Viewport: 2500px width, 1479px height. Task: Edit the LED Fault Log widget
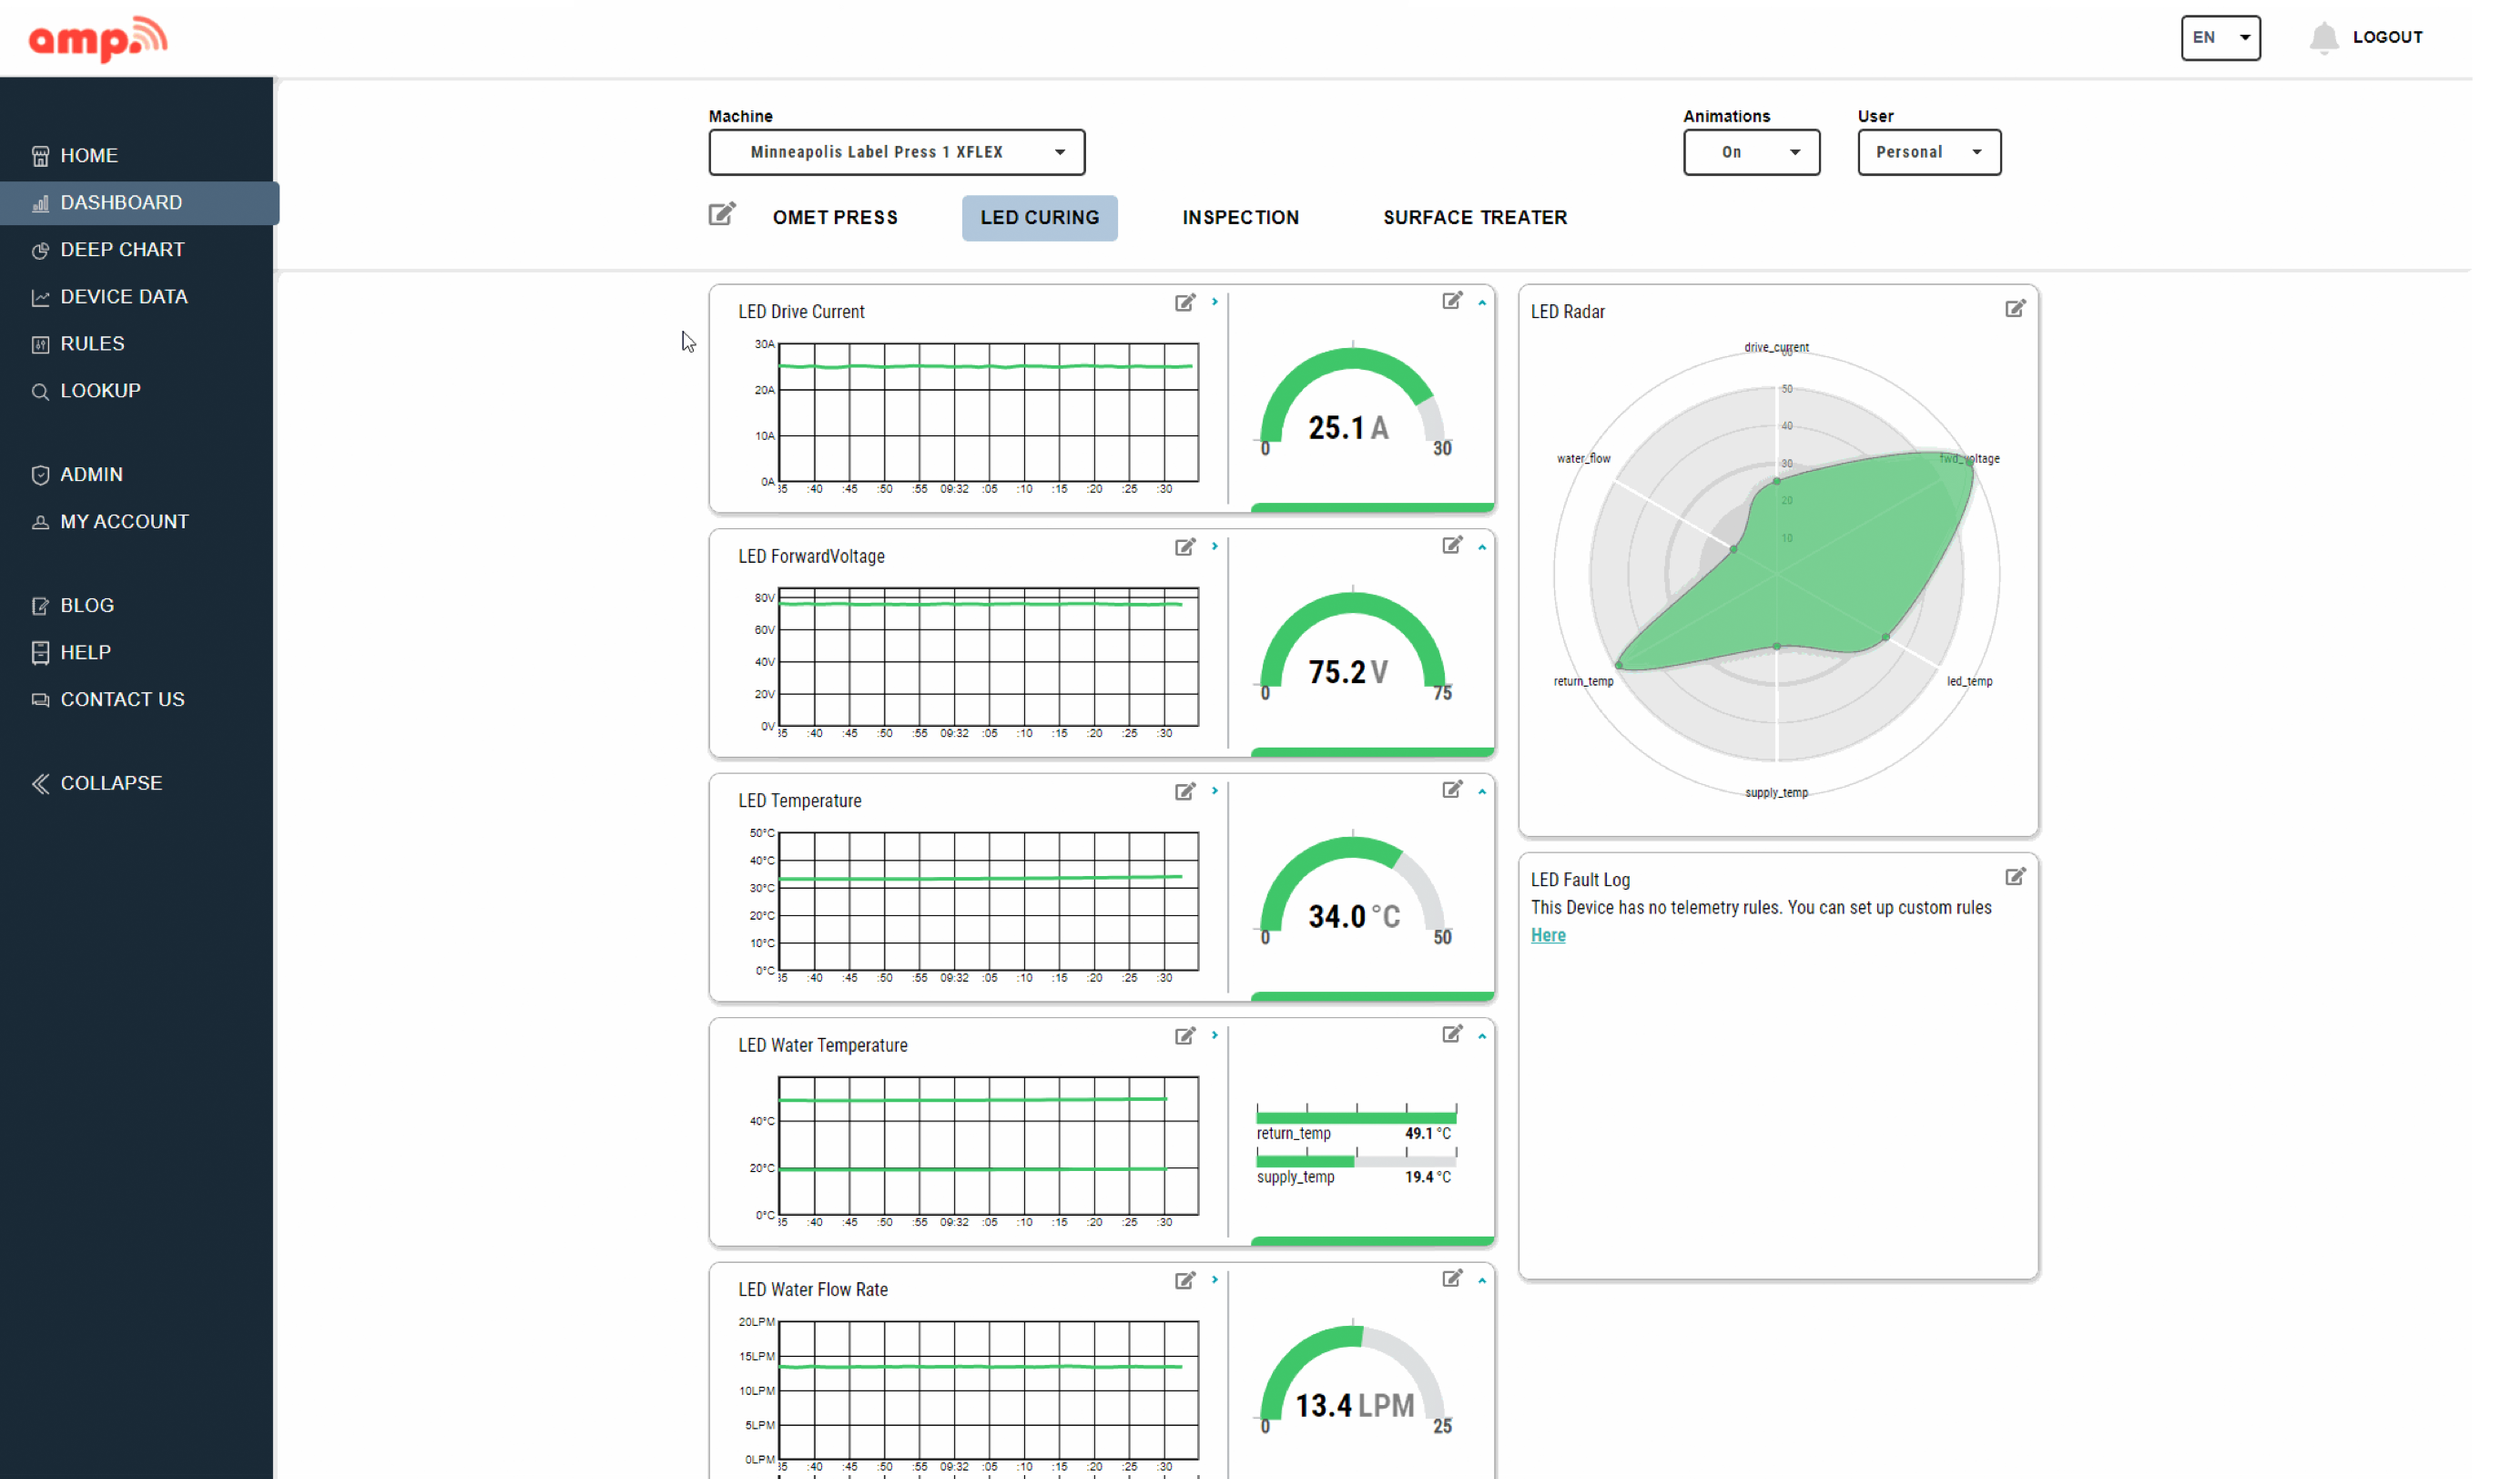2014,877
